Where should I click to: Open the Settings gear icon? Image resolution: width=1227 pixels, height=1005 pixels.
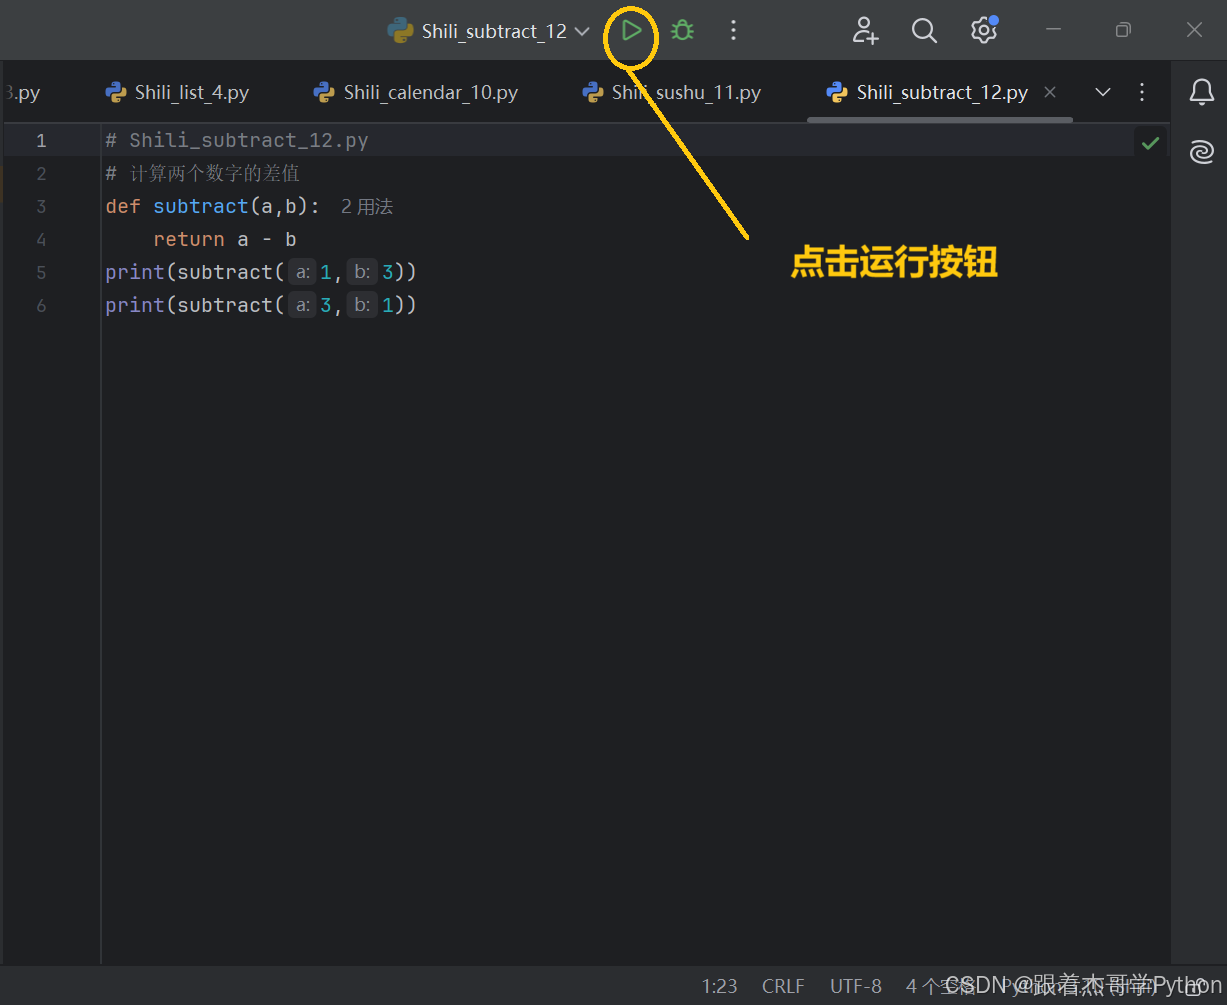(x=983, y=30)
